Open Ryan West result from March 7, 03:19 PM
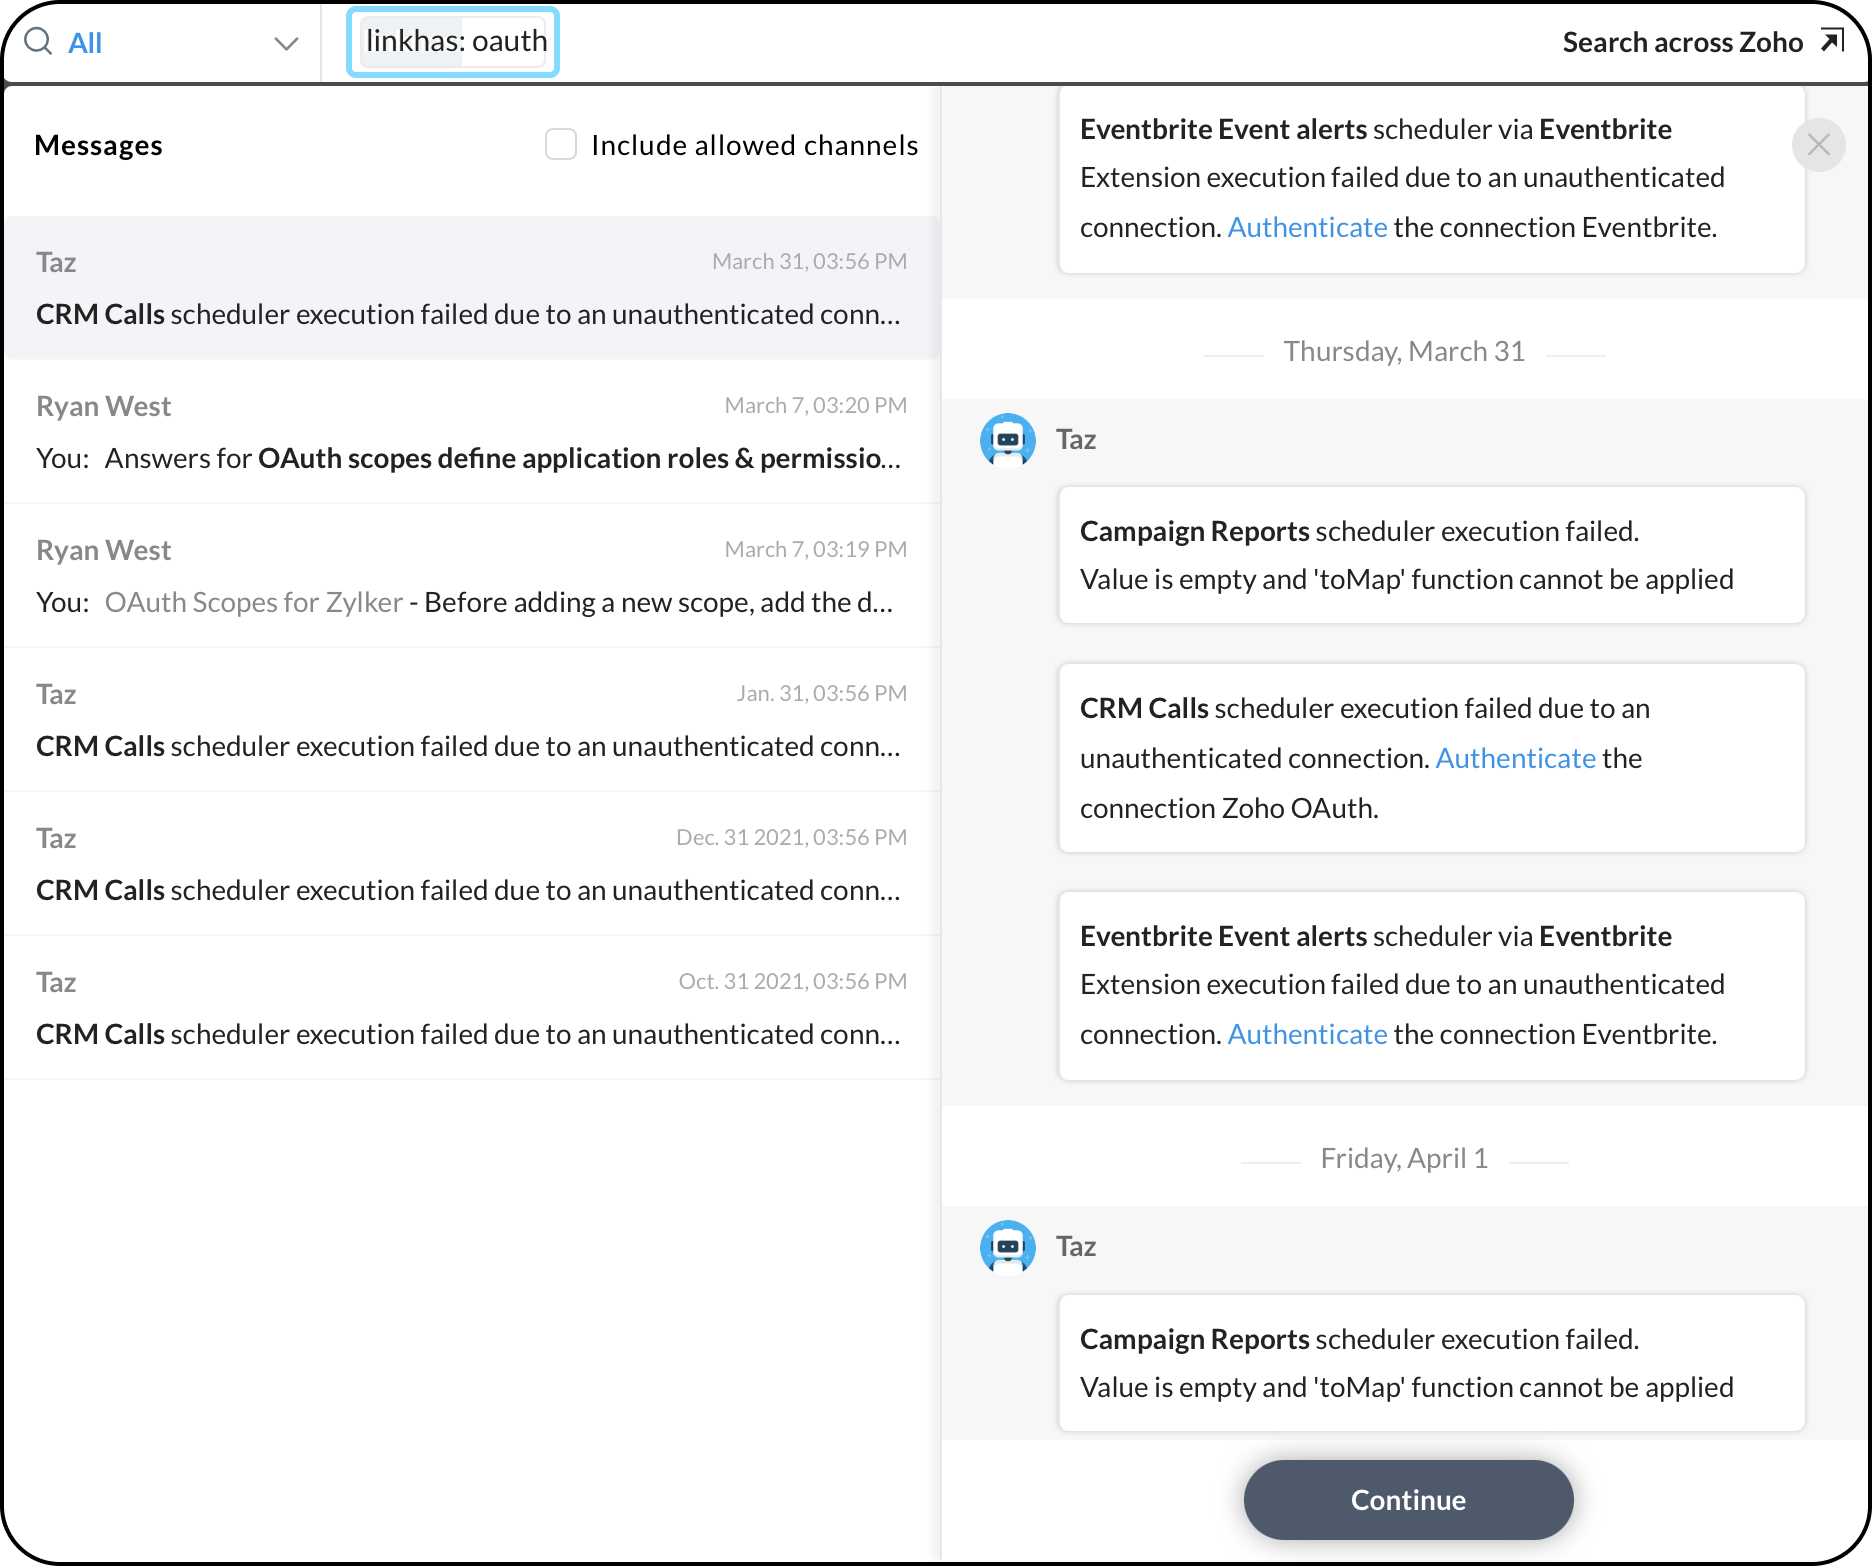The height and width of the screenshot is (1566, 1872). click(x=472, y=576)
